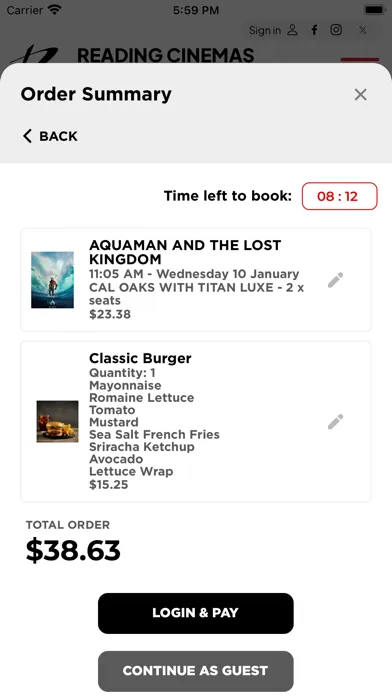Tap the 08:12 booking countdown timer

coord(340,196)
